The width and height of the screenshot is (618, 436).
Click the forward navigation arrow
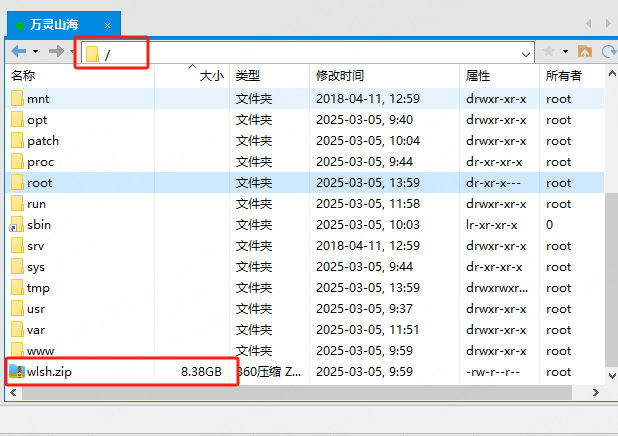tap(56, 51)
